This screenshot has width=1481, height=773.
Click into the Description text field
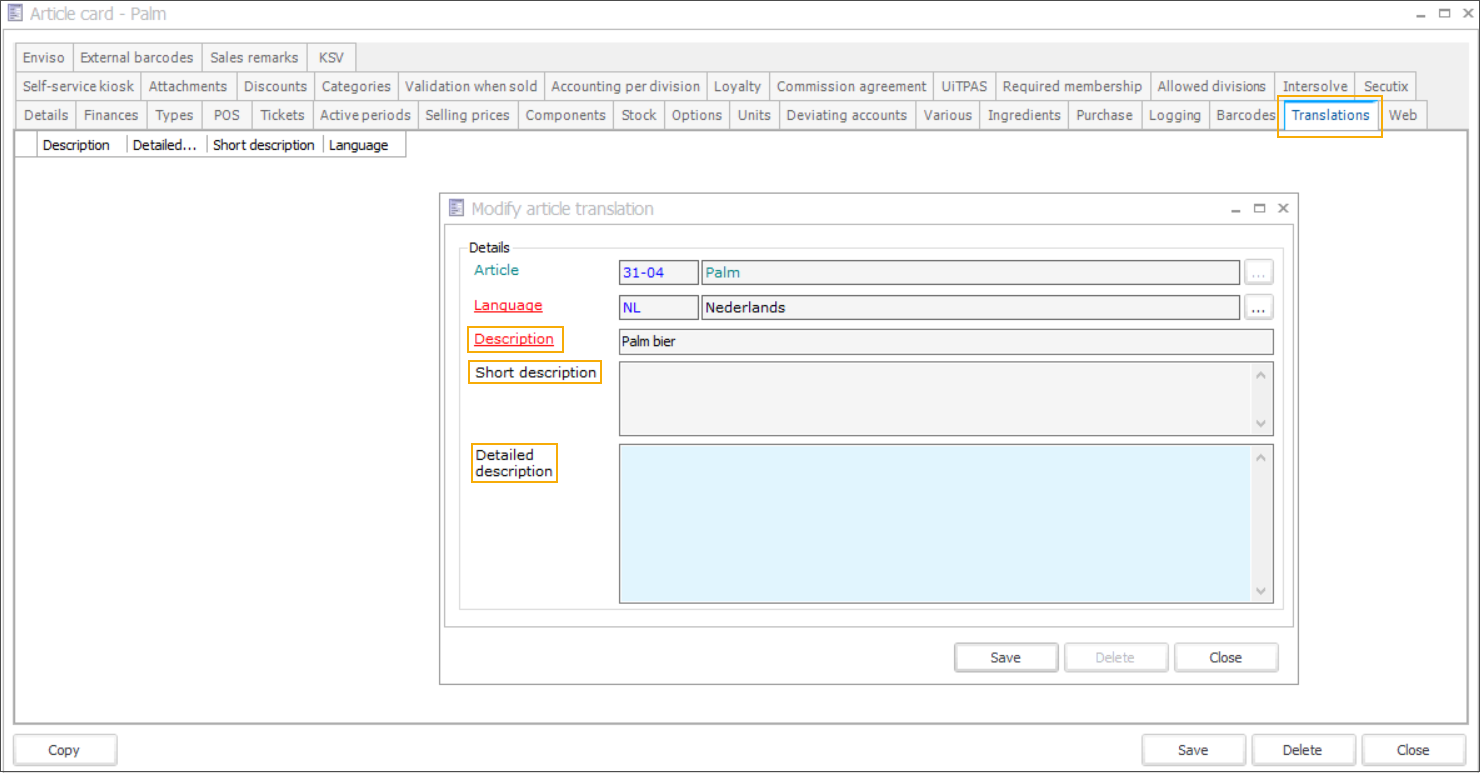click(945, 342)
